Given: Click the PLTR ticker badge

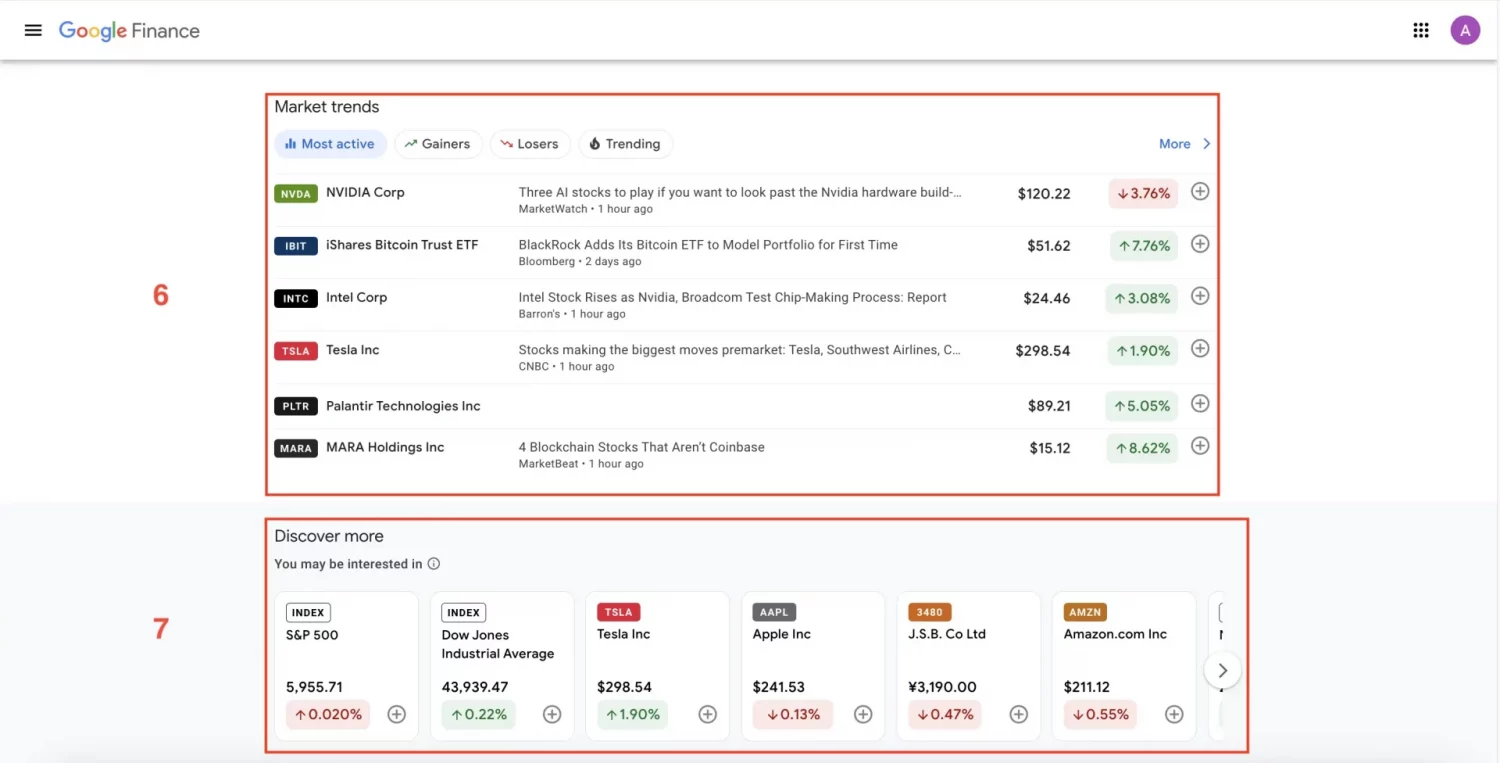Looking at the screenshot, I should click(x=296, y=406).
